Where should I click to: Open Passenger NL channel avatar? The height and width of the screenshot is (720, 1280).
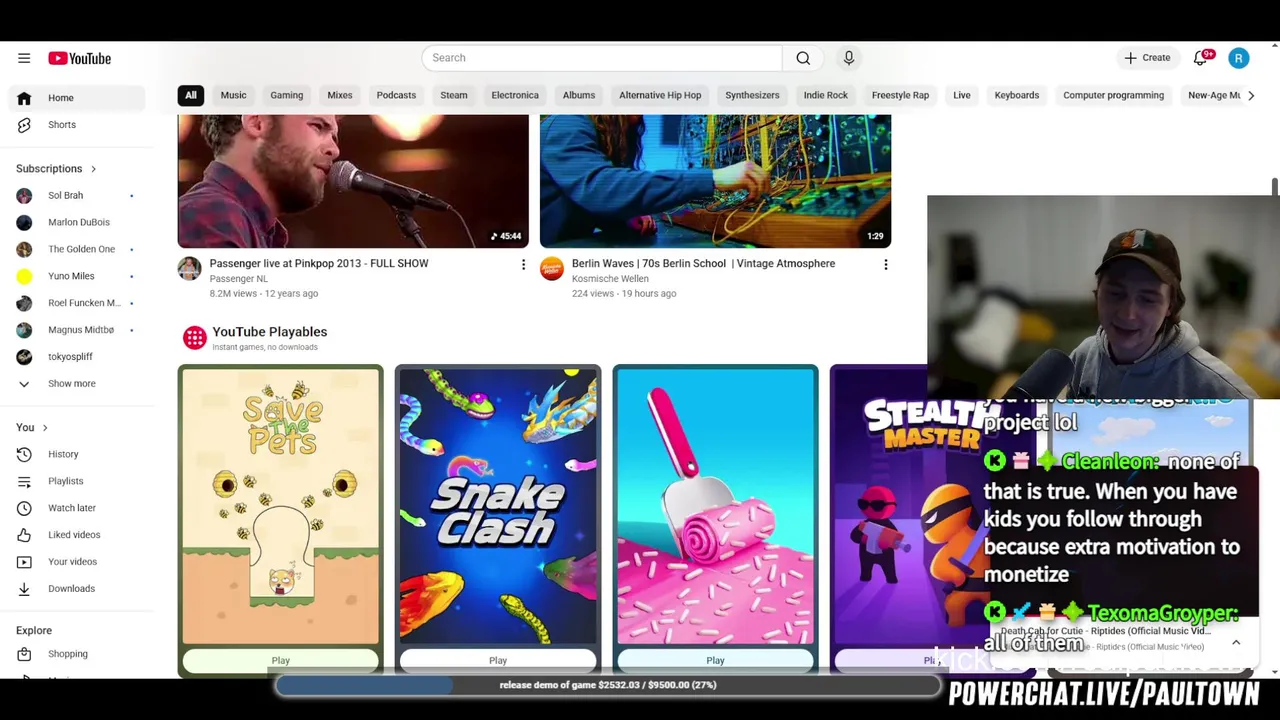click(190, 268)
